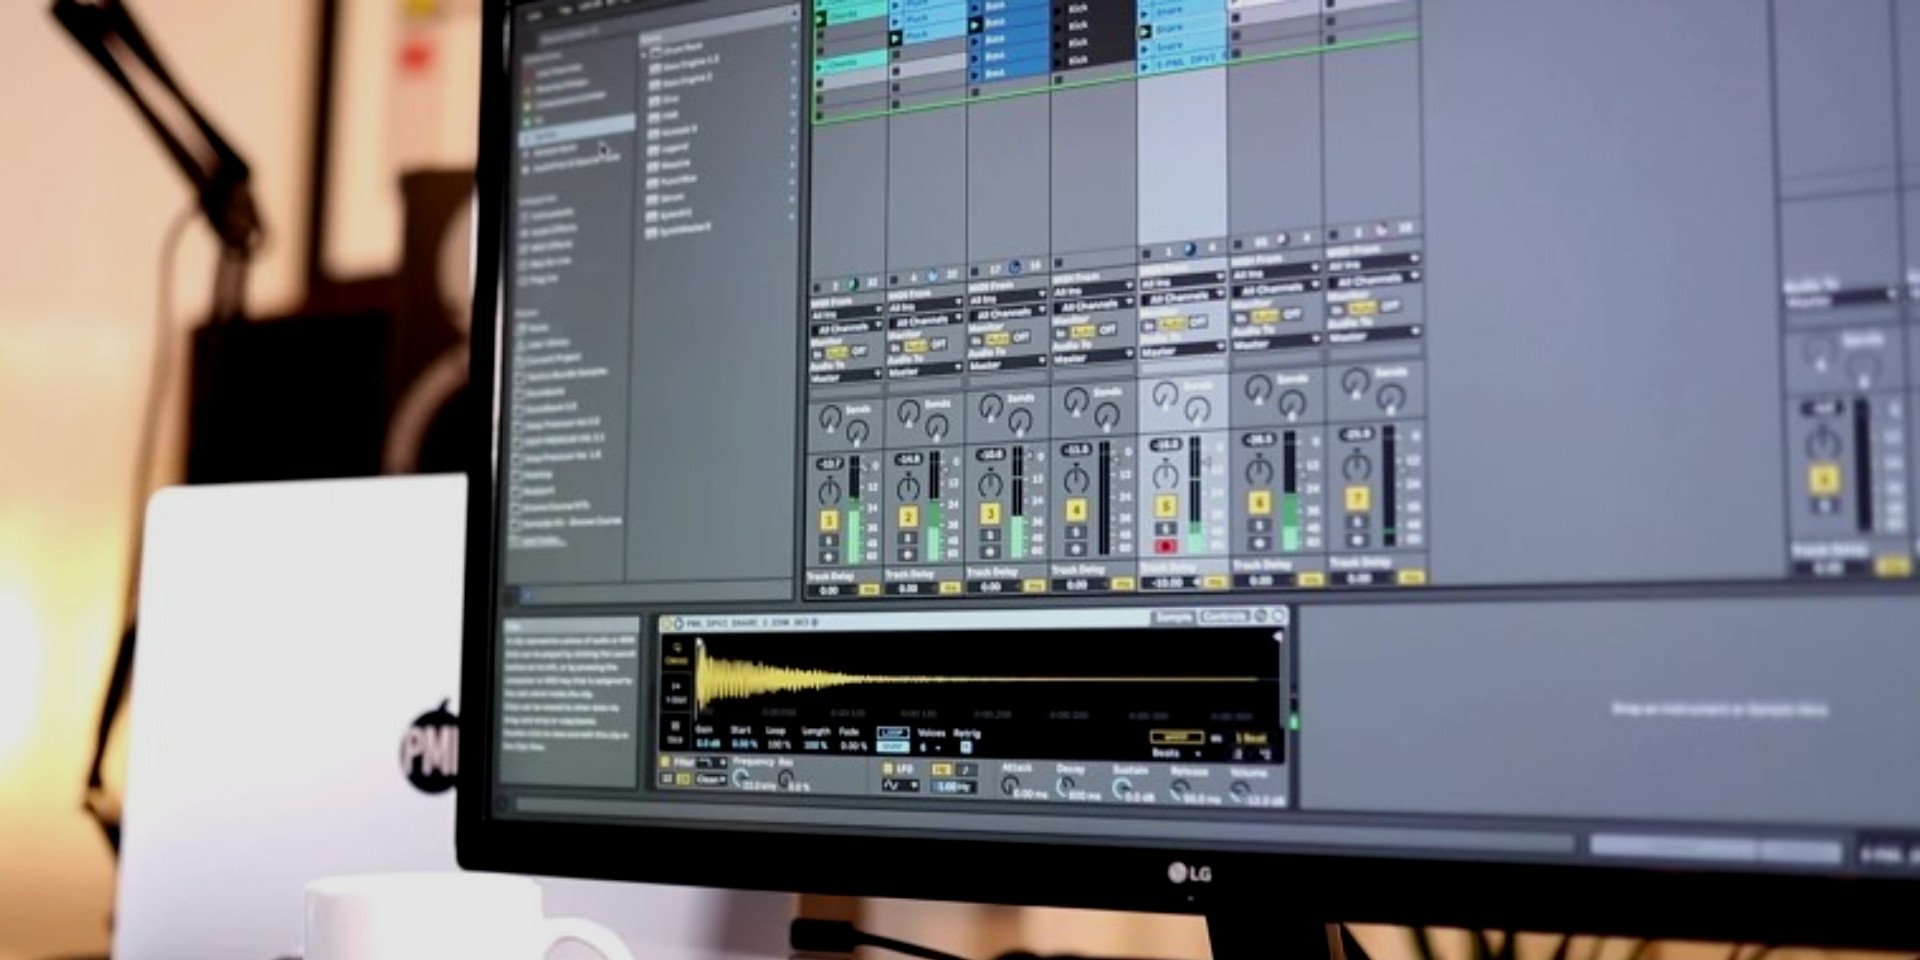Click the Solo button on track 4
This screenshot has height=960, width=1920.
click(1076, 532)
